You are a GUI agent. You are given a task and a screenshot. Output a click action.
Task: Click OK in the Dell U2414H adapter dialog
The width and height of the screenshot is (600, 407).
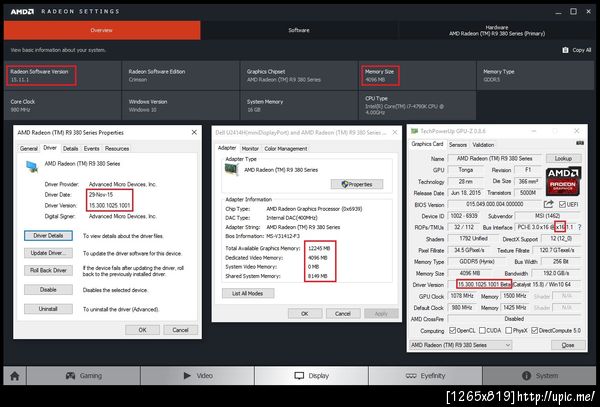(305, 314)
